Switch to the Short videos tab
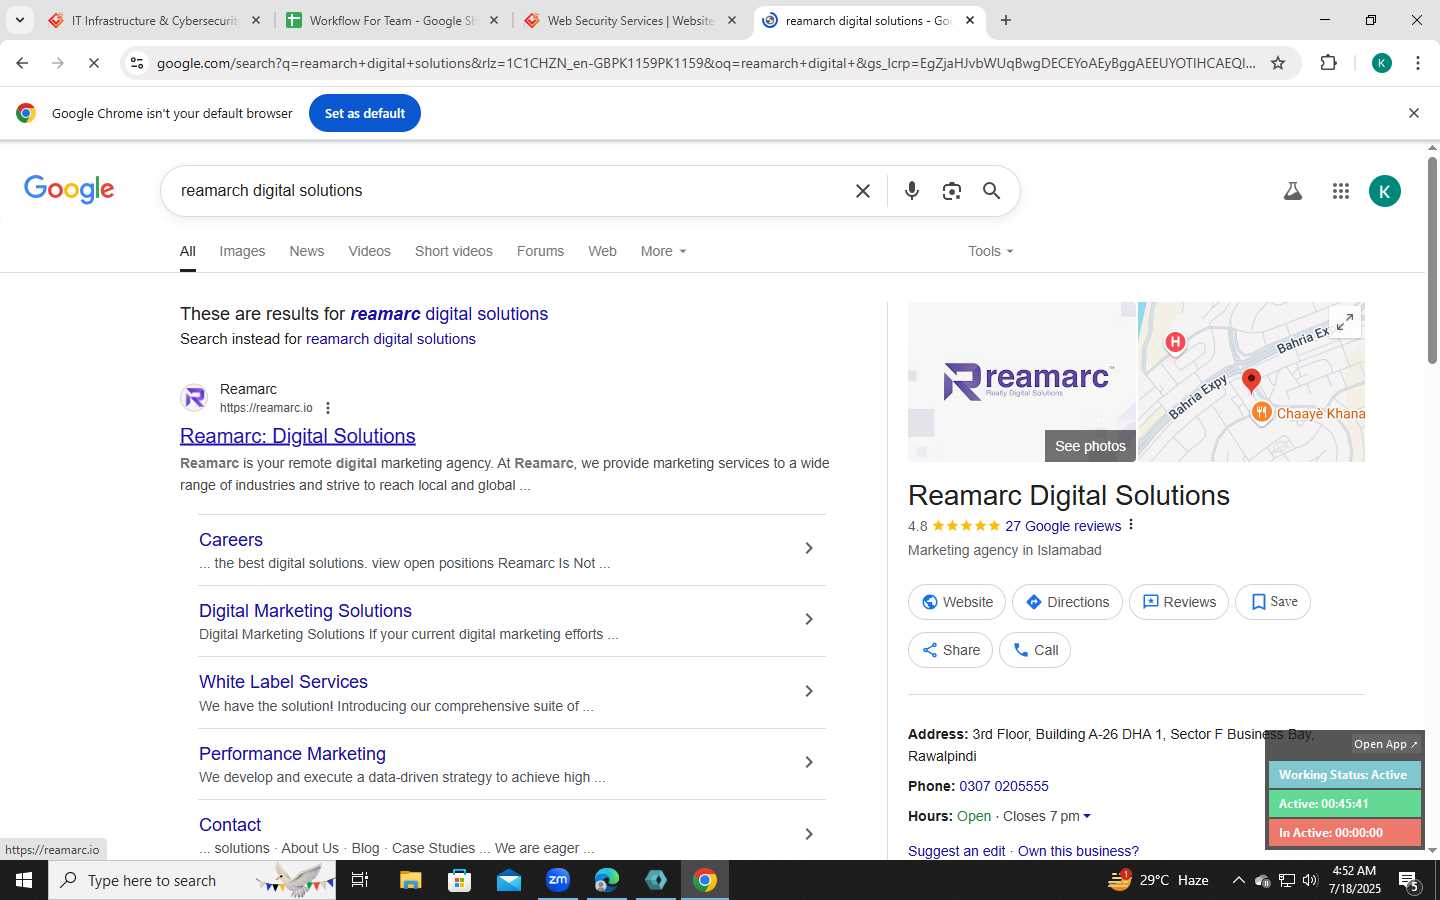The height and width of the screenshot is (900, 1440). click(454, 251)
